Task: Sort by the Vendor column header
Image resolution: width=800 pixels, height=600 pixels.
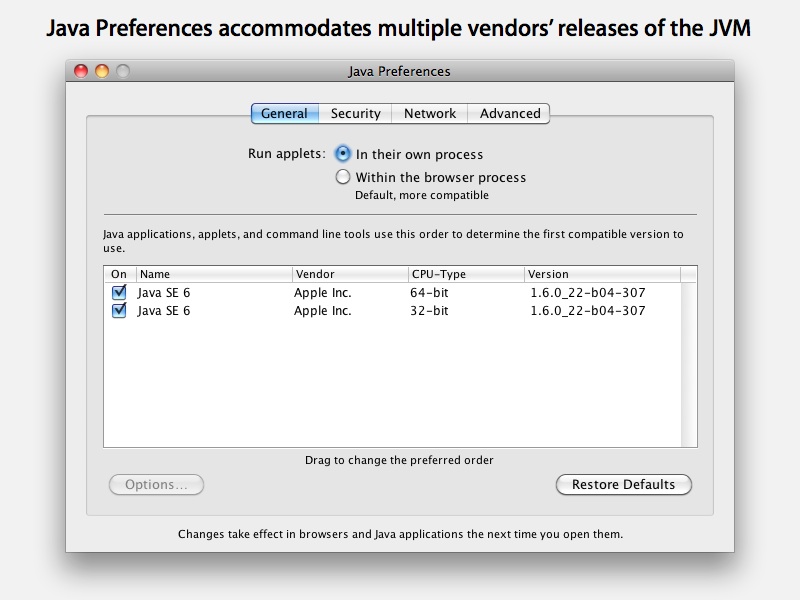Action: pos(351,274)
